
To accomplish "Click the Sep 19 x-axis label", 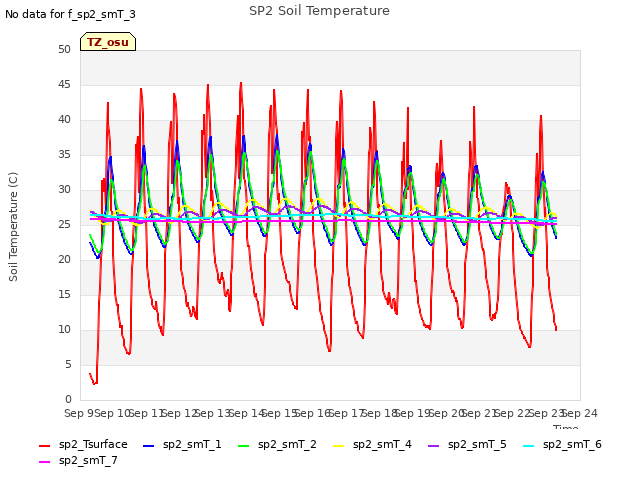I will click(x=413, y=413).
